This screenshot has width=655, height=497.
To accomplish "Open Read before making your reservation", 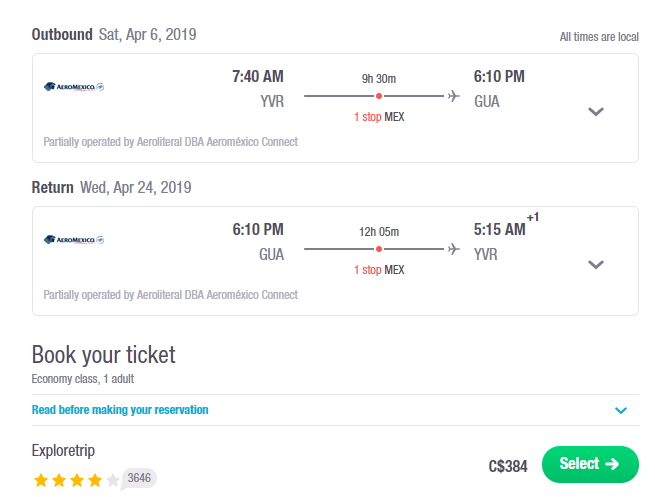I will point(120,410).
